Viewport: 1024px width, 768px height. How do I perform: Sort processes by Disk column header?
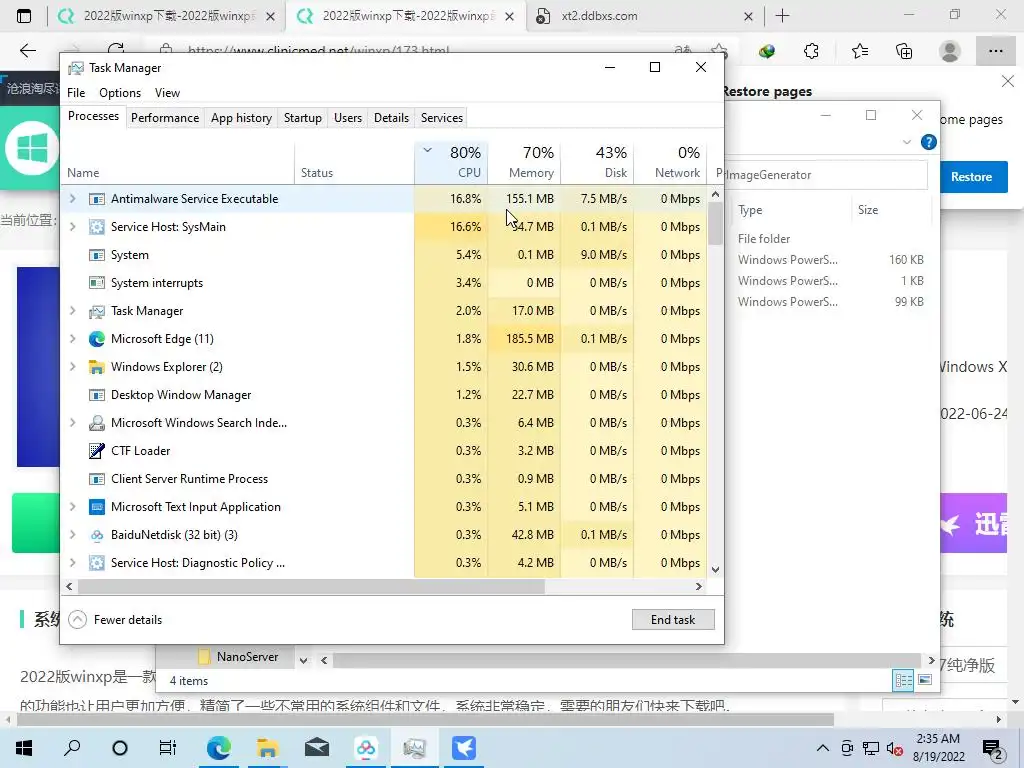pos(597,163)
